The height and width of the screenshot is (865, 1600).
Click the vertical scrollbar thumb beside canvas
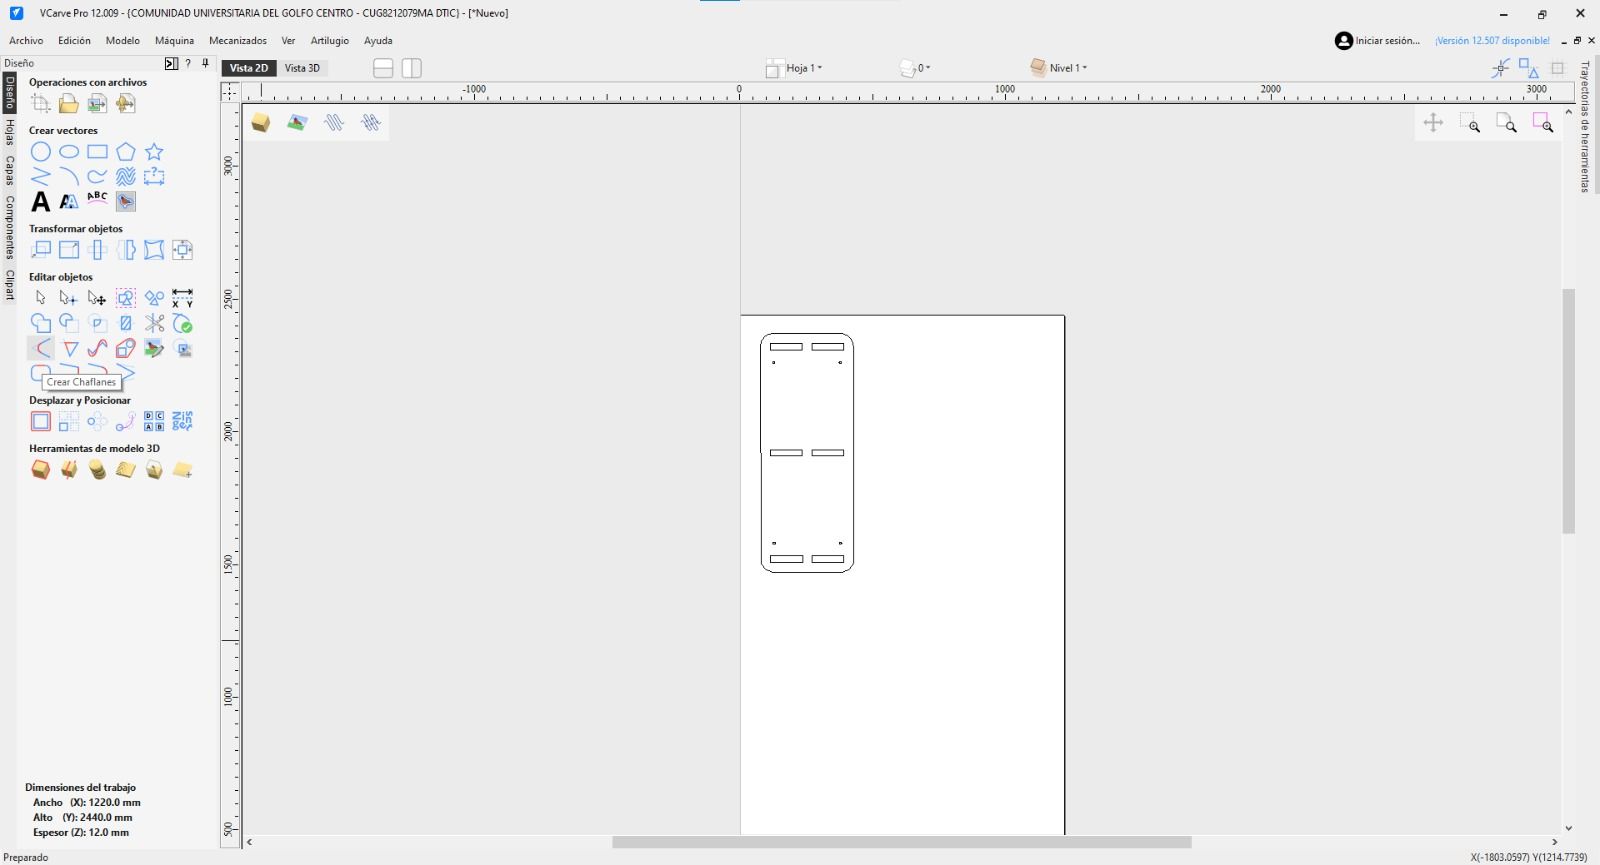tap(1568, 412)
